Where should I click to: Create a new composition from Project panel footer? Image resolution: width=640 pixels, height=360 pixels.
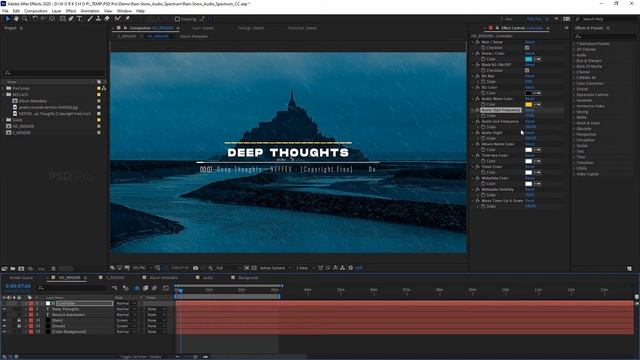coord(21,269)
